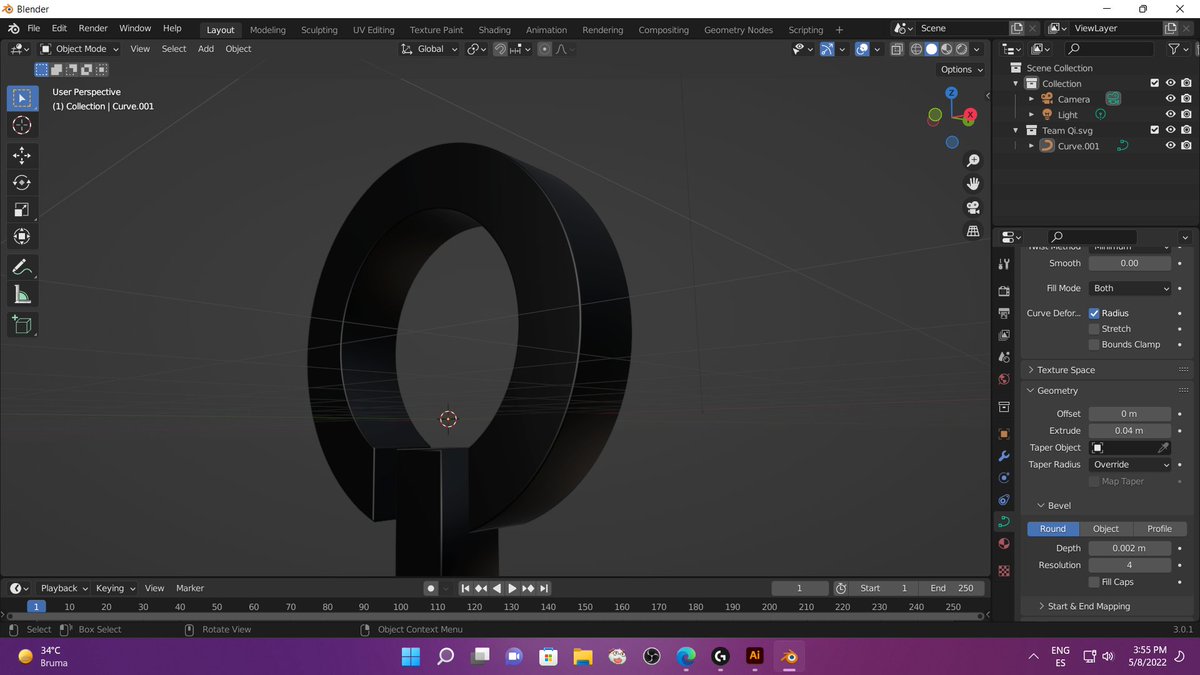Click the Smooth 0.00 value field
The width and height of the screenshot is (1200, 675).
click(1130, 263)
